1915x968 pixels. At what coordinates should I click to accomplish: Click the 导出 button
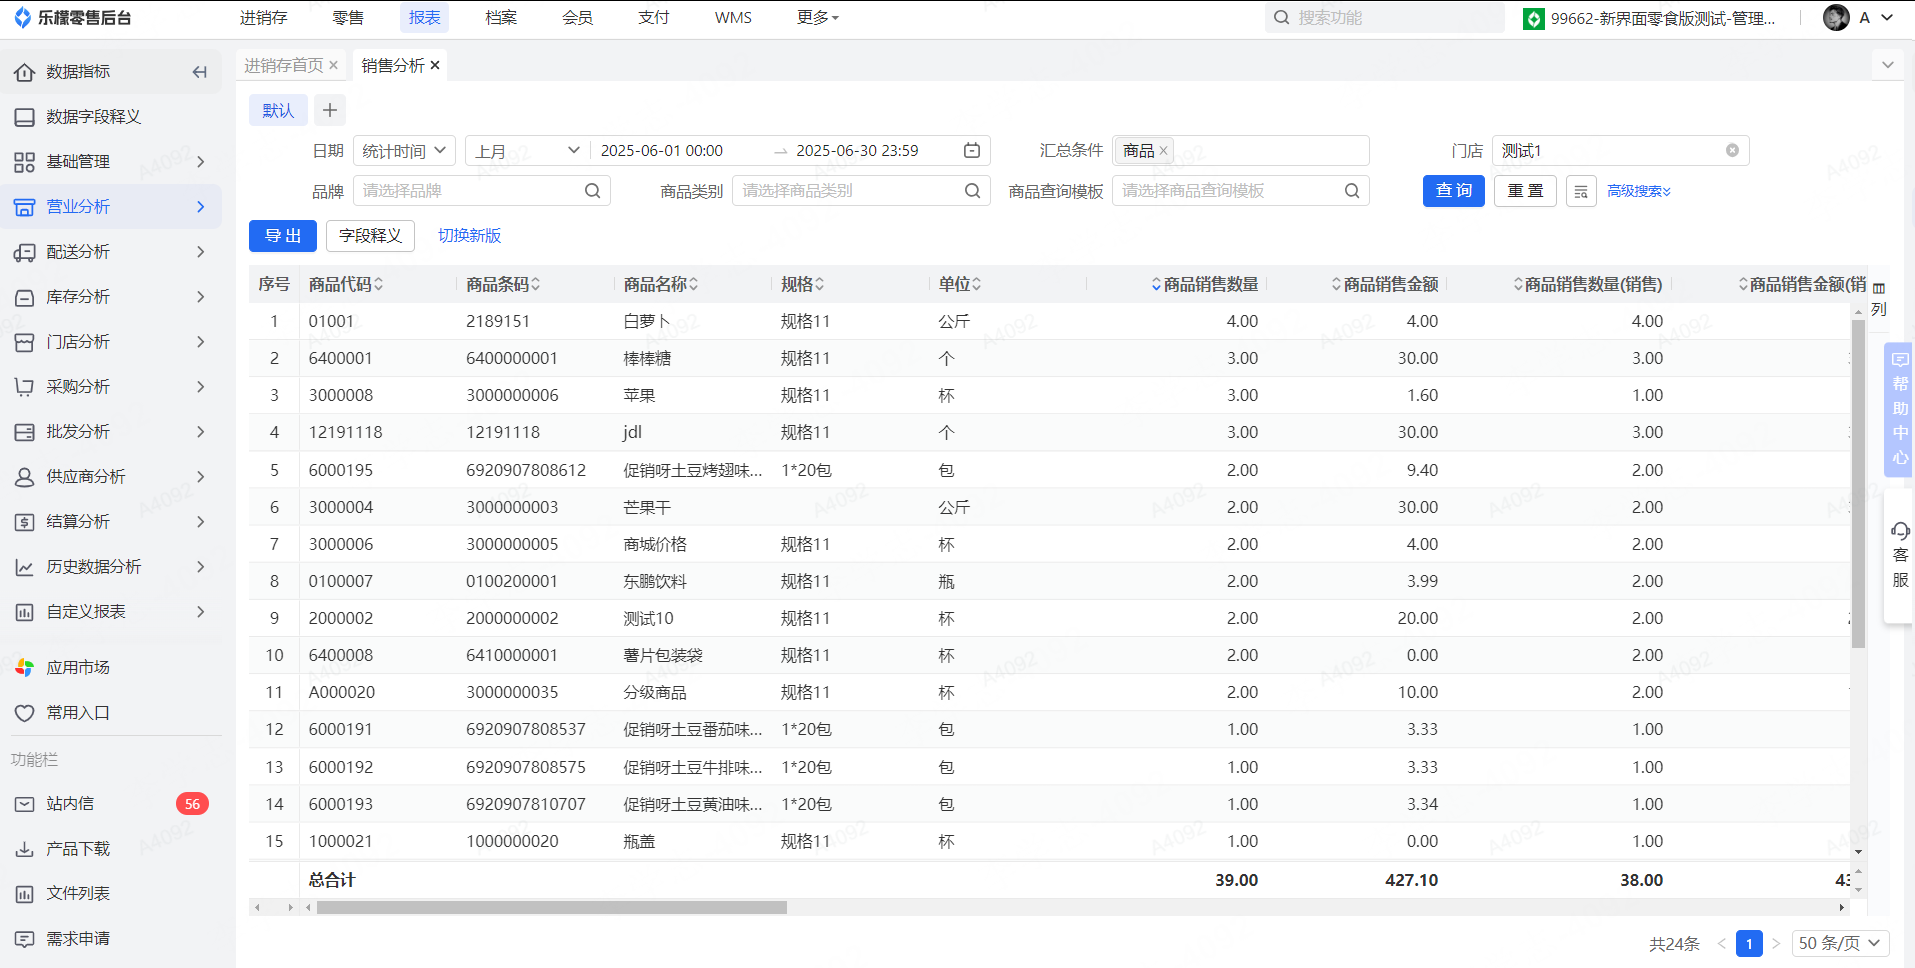point(283,236)
